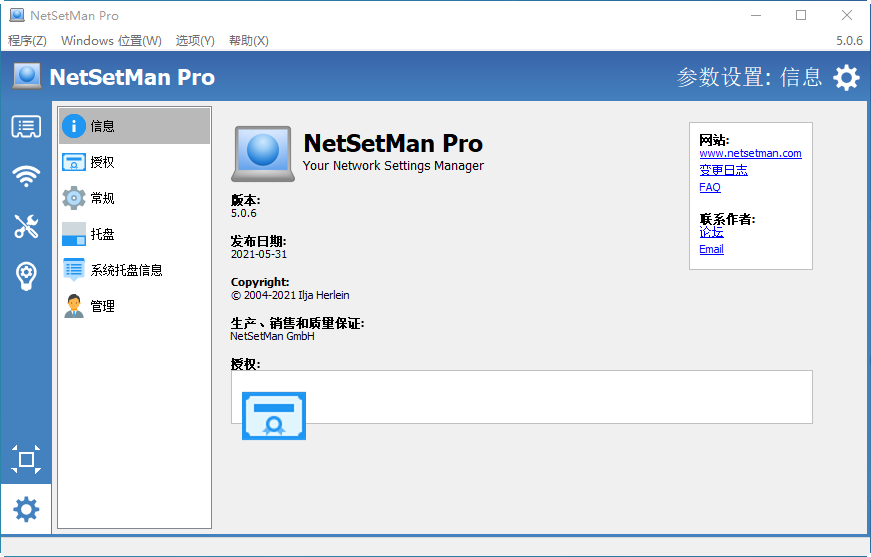
Task: Select 管理 in the settings list
Action: [134, 306]
